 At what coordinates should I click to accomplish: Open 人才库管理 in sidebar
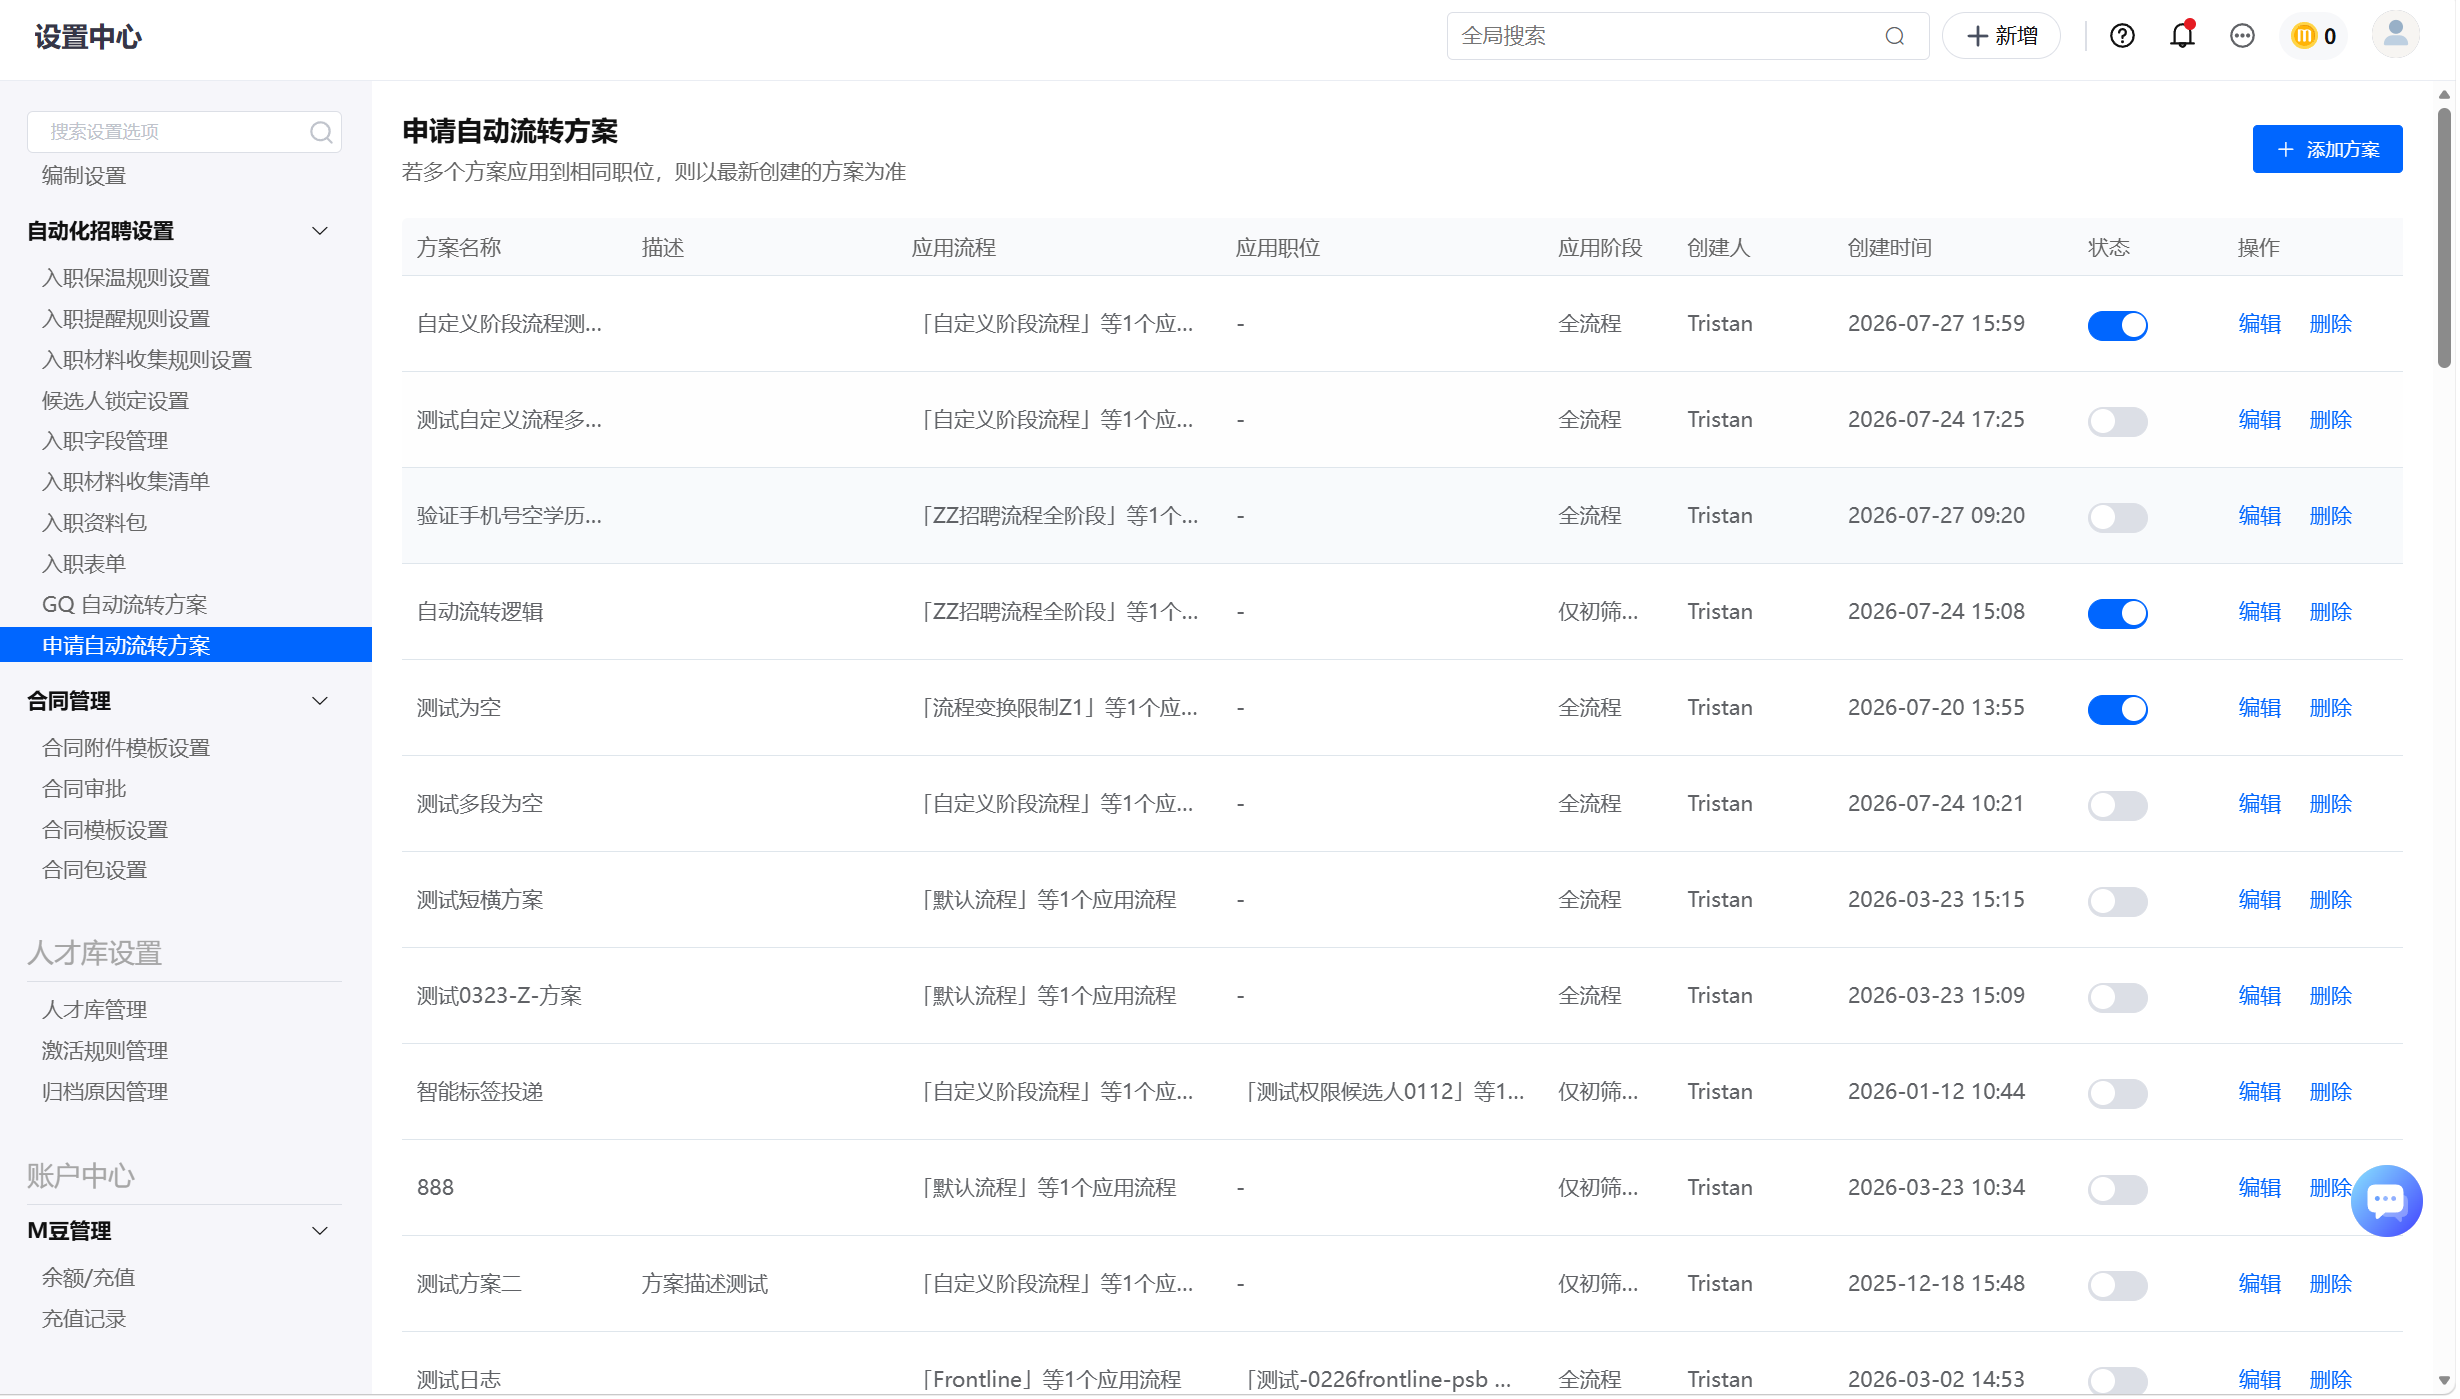coord(95,1010)
